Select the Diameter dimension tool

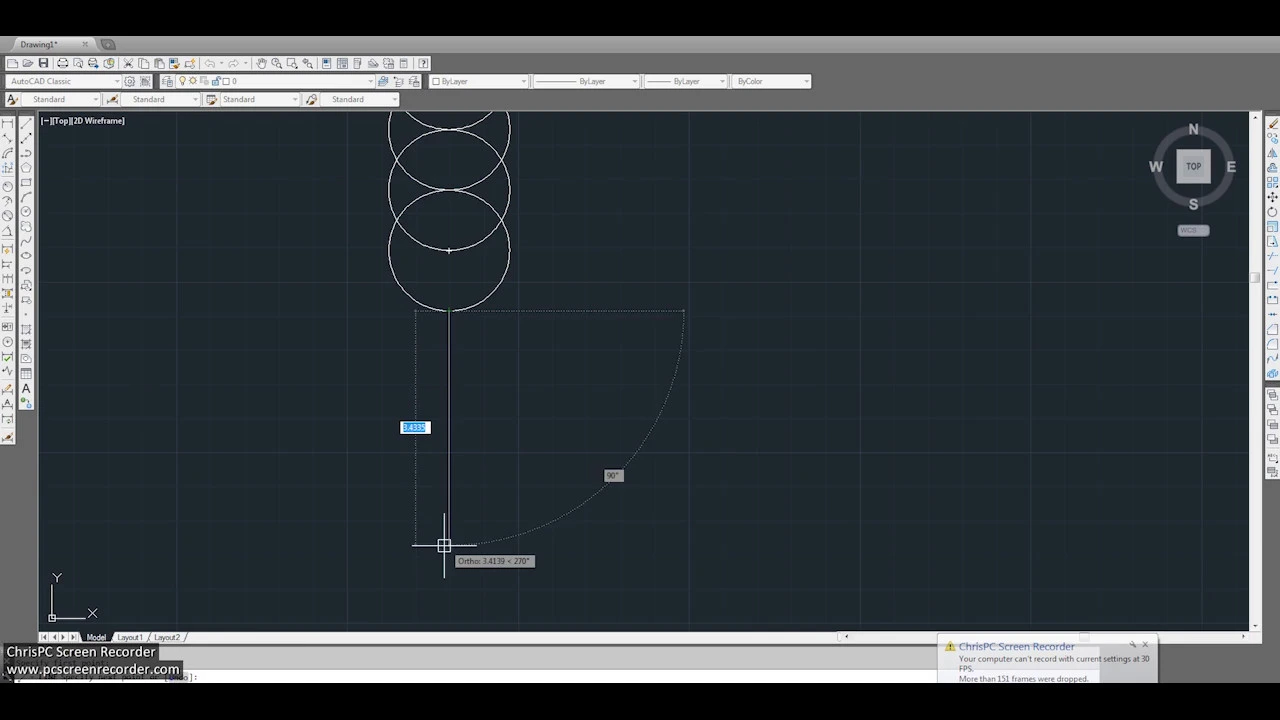[8, 215]
